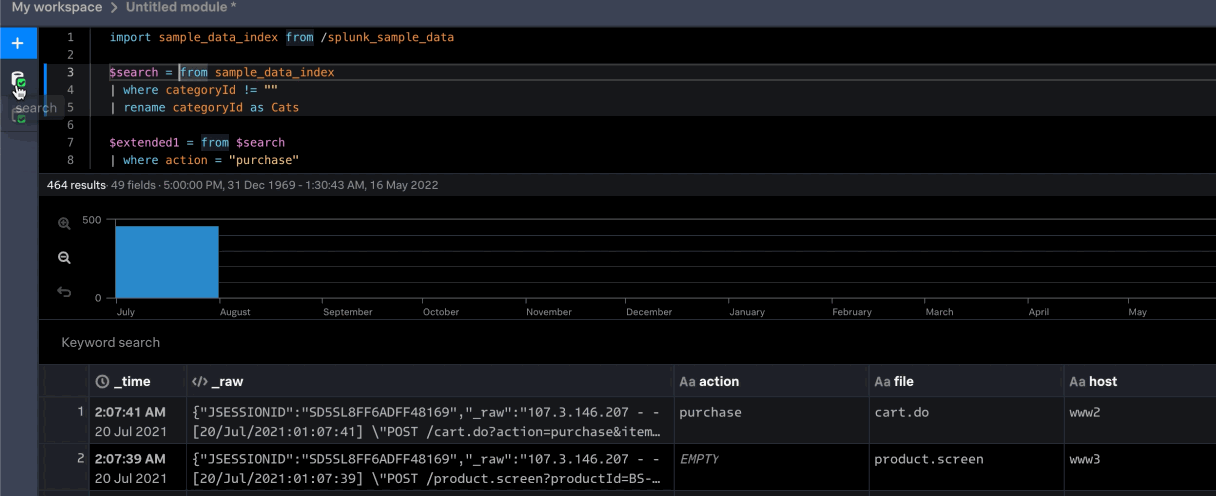The width and height of the screenshot is (1216, 496).
Task: Click the Untitled module breadcrumb
Action: [x=181, y=8]
